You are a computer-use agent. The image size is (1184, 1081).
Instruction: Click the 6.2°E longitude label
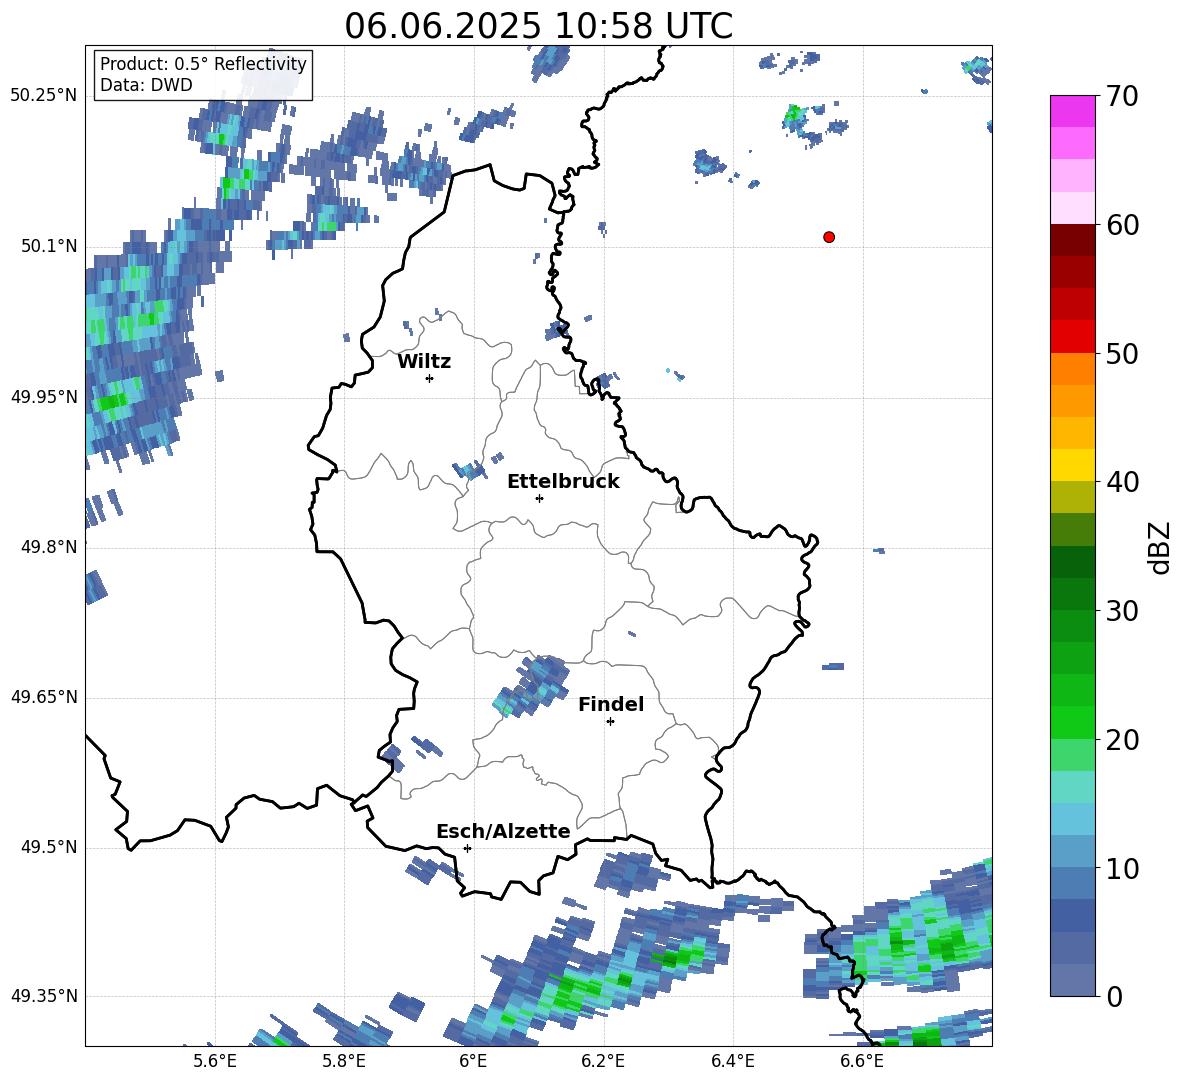[603, 1062]
